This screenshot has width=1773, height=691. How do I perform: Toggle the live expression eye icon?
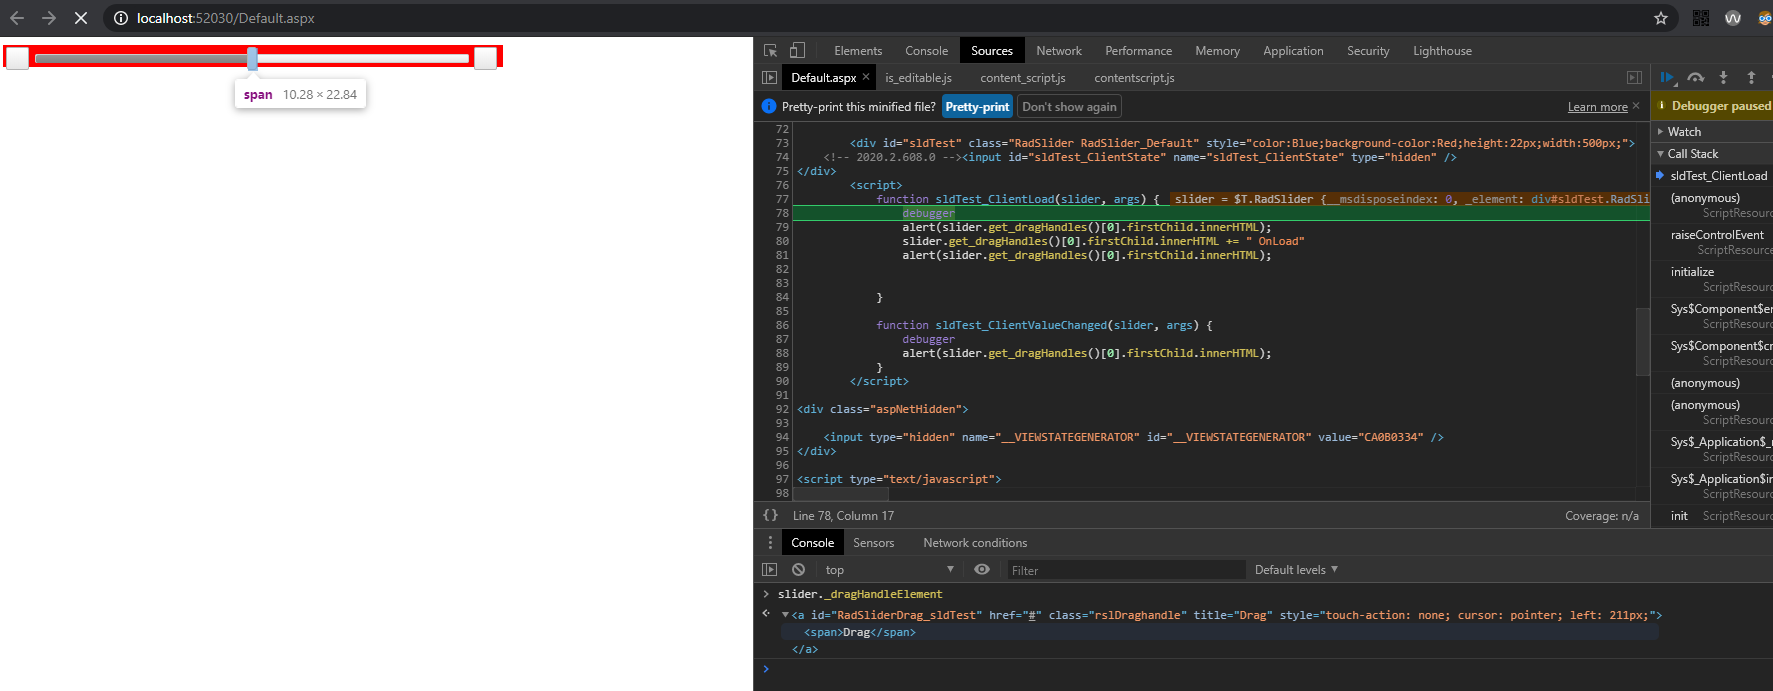982,570
